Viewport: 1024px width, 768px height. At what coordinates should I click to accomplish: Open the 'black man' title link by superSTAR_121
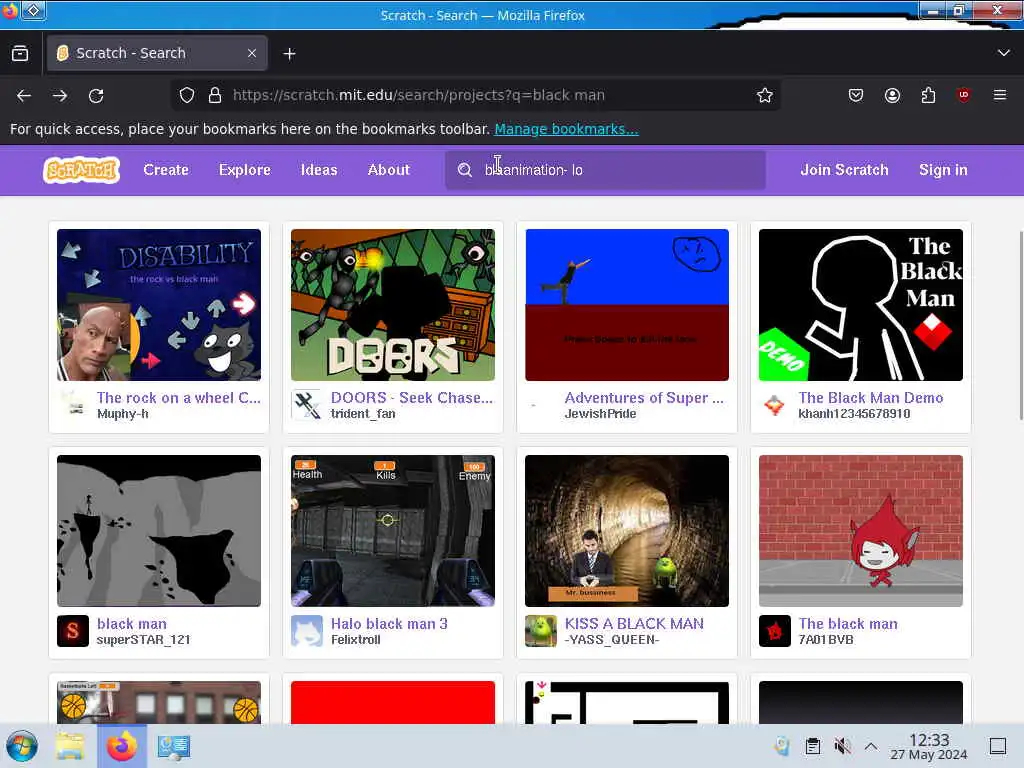[132, 624]
